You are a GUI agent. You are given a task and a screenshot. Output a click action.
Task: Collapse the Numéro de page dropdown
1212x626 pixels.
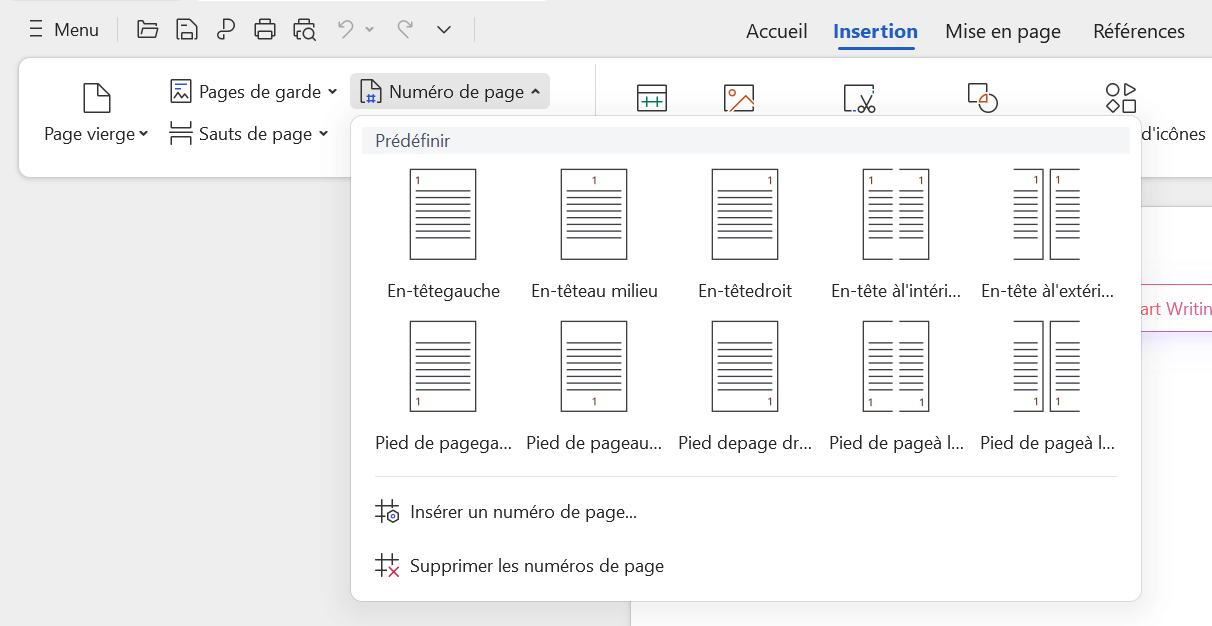[x=450, y=92]
